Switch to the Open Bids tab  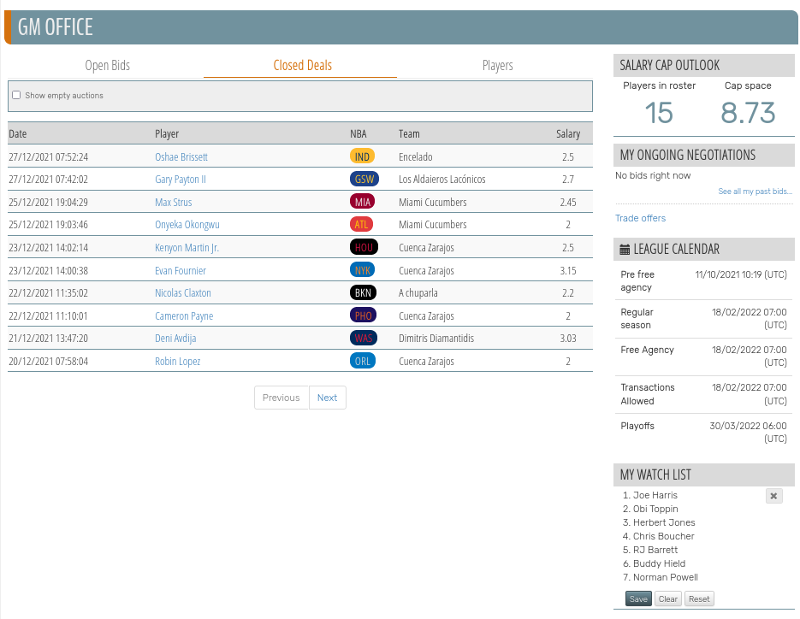(107, 66)
